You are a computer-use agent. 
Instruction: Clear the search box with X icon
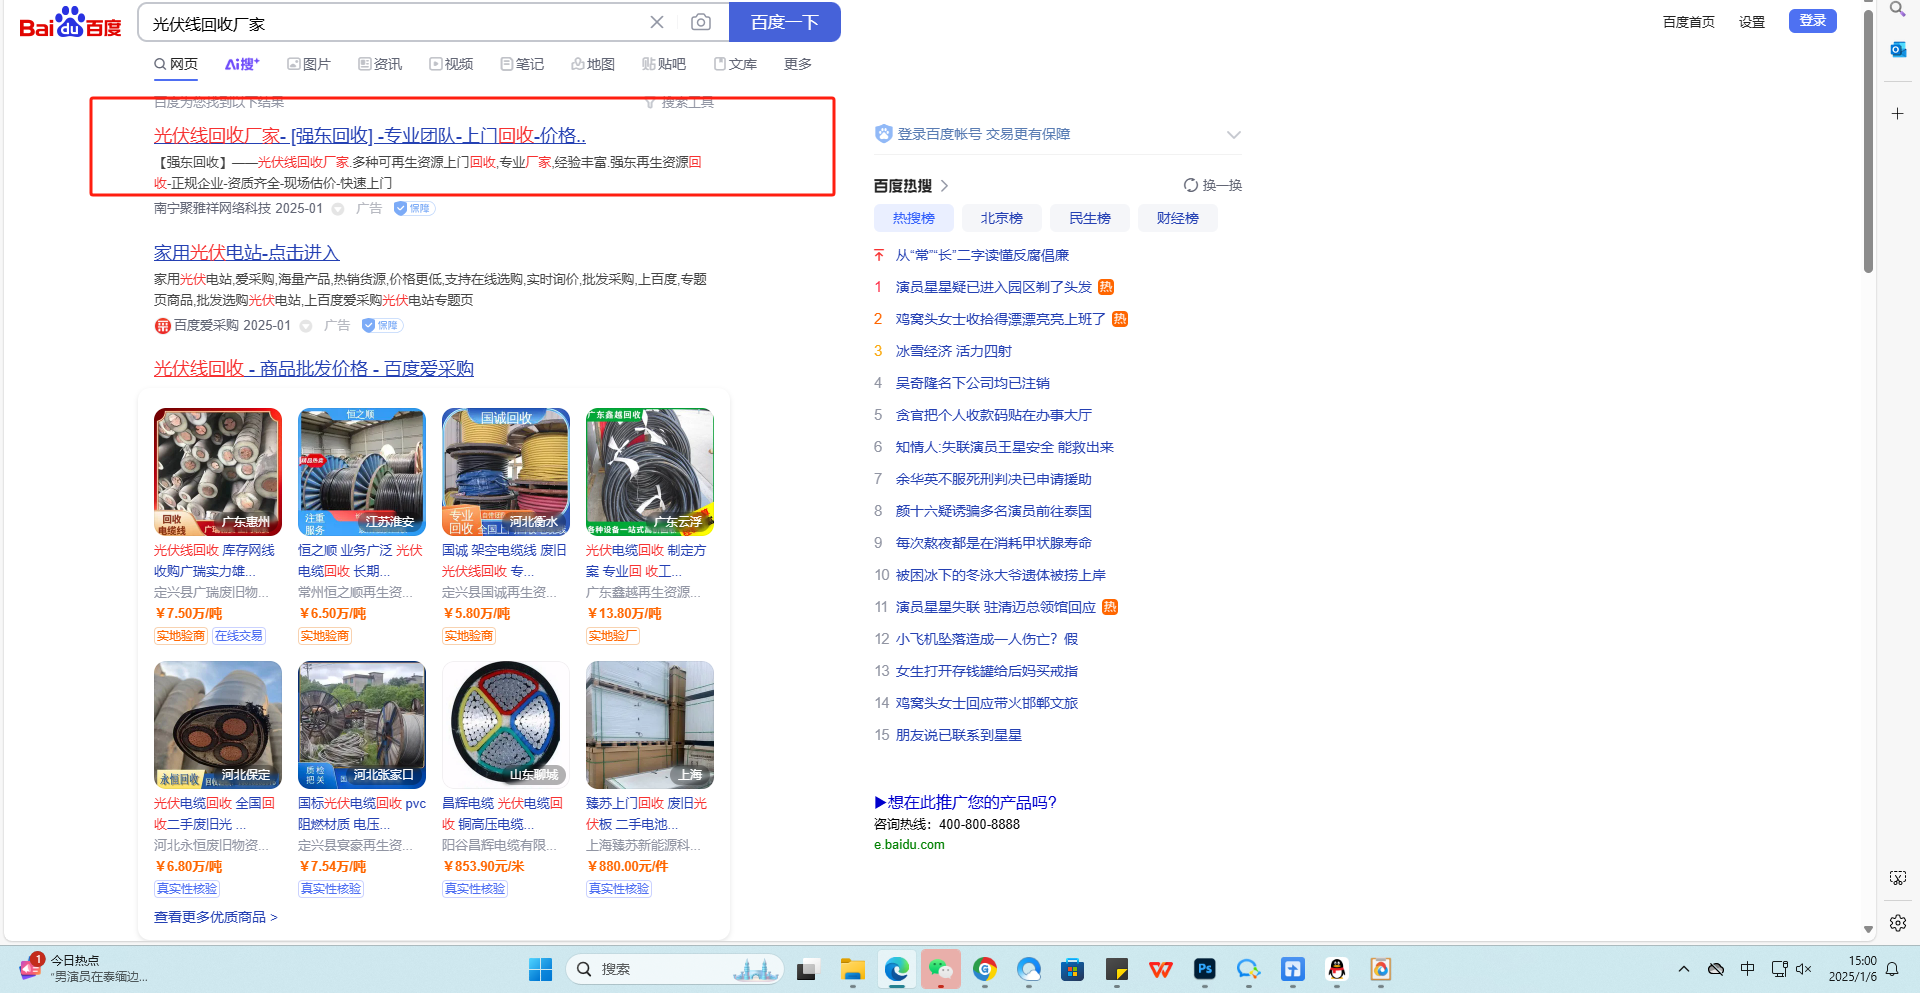coord(657,22)
